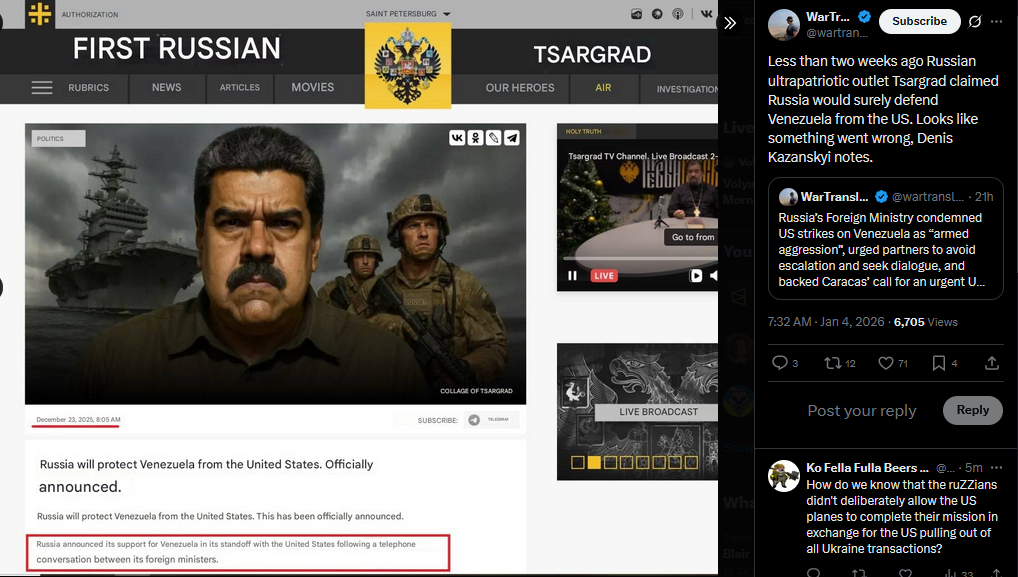
Task: Share the article via the Odnoklassniki icon
Action: 475,138
